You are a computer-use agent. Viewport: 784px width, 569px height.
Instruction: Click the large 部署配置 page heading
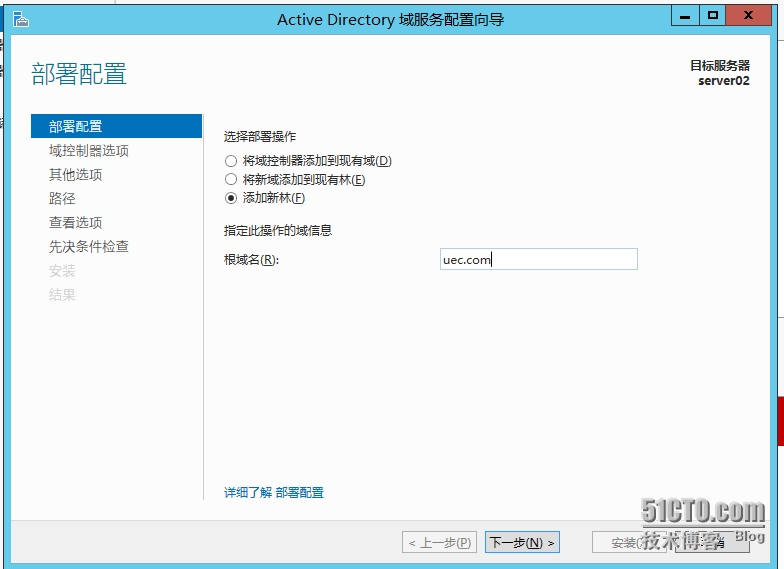pyautogui.click(x=79, y=74)
